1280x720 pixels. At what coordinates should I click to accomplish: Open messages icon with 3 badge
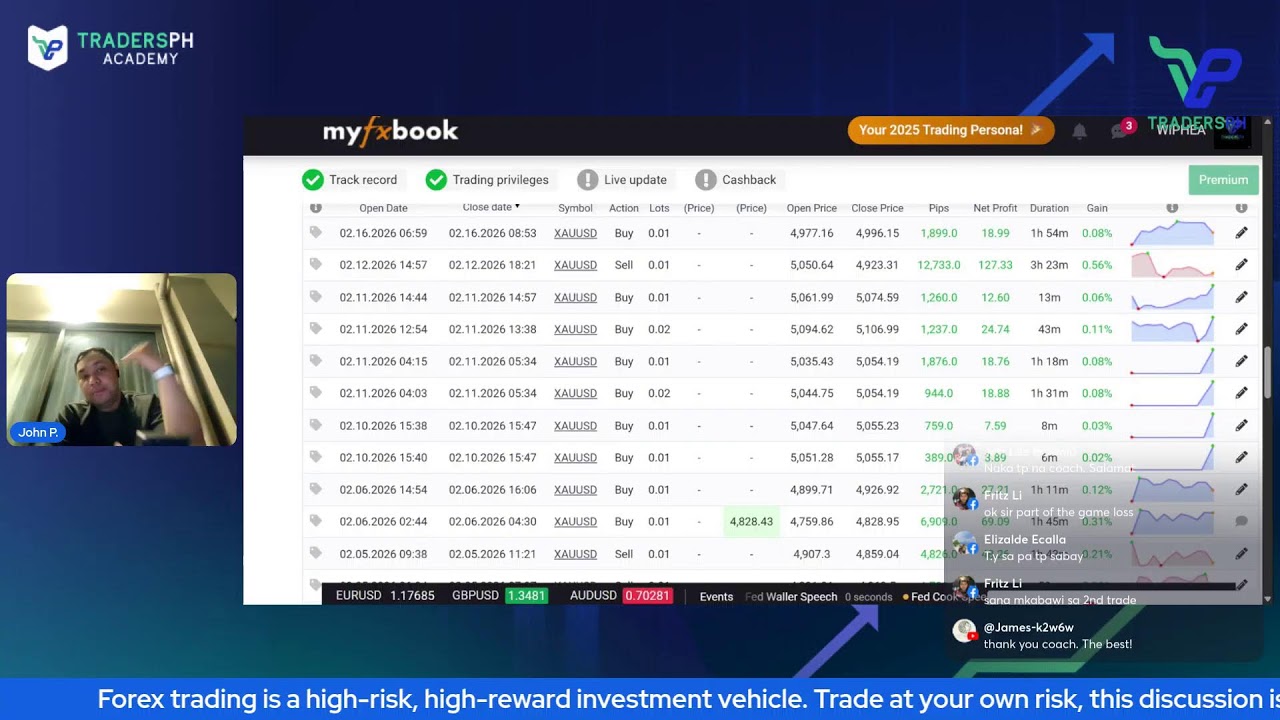pyautogui.click(x=1121, y=130)
